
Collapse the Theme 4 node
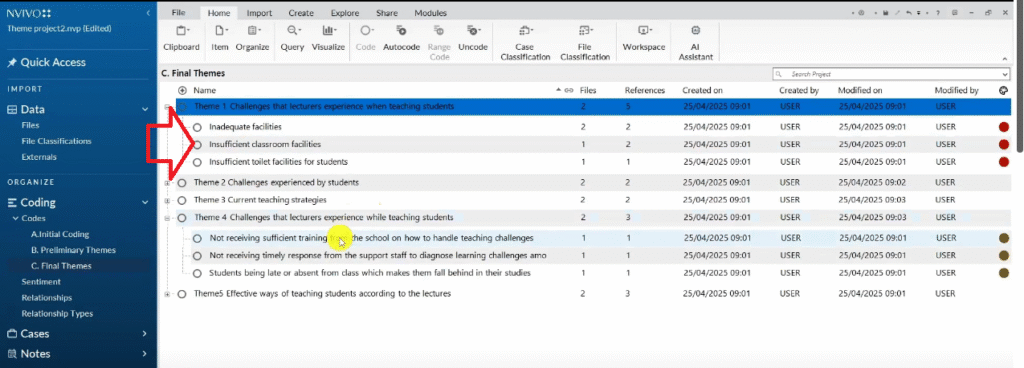(x=168, y=219)
